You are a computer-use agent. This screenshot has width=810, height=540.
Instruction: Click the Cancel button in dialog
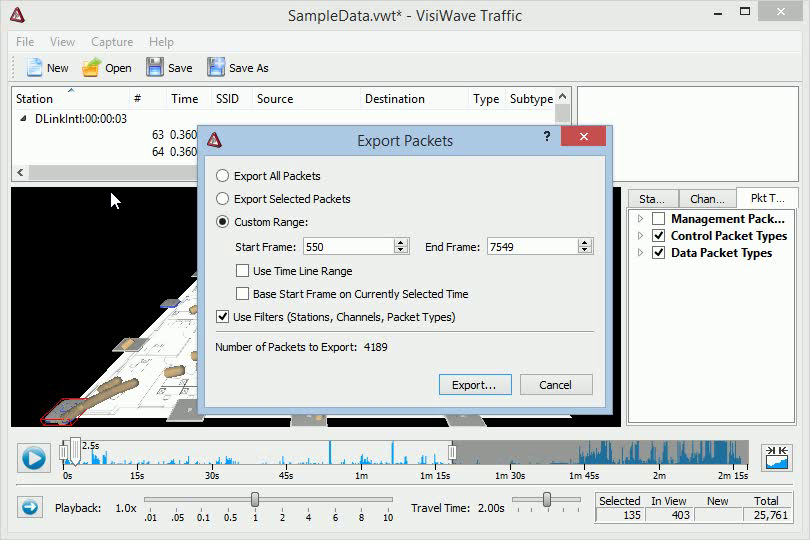click(555, 385)
